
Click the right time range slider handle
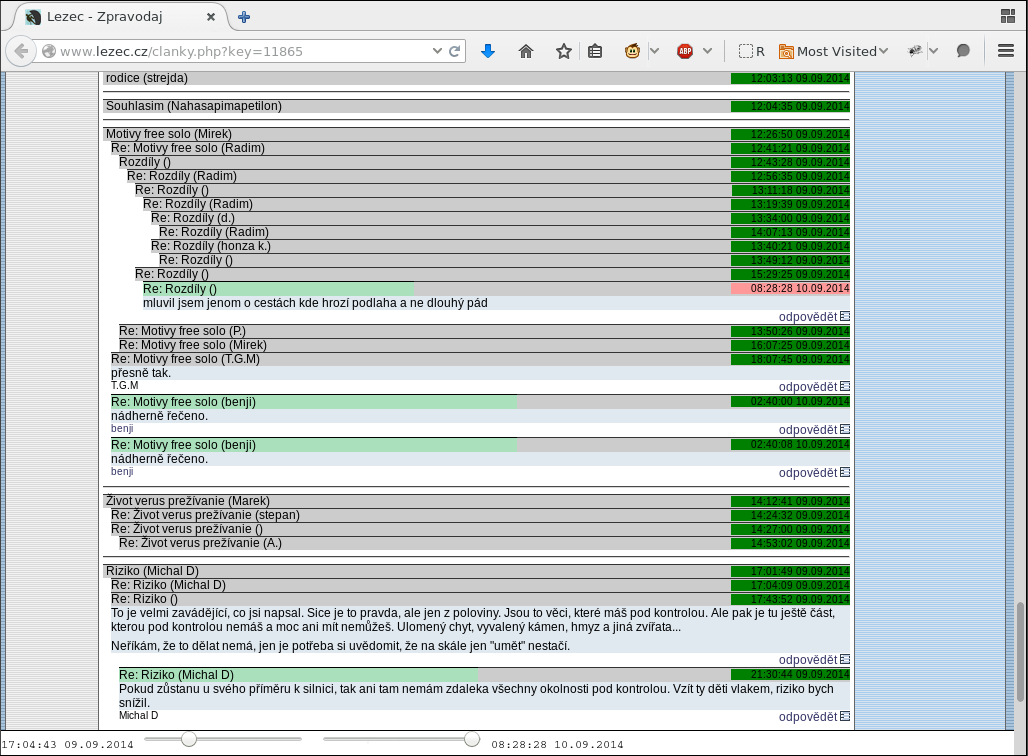tap(472, 739)
